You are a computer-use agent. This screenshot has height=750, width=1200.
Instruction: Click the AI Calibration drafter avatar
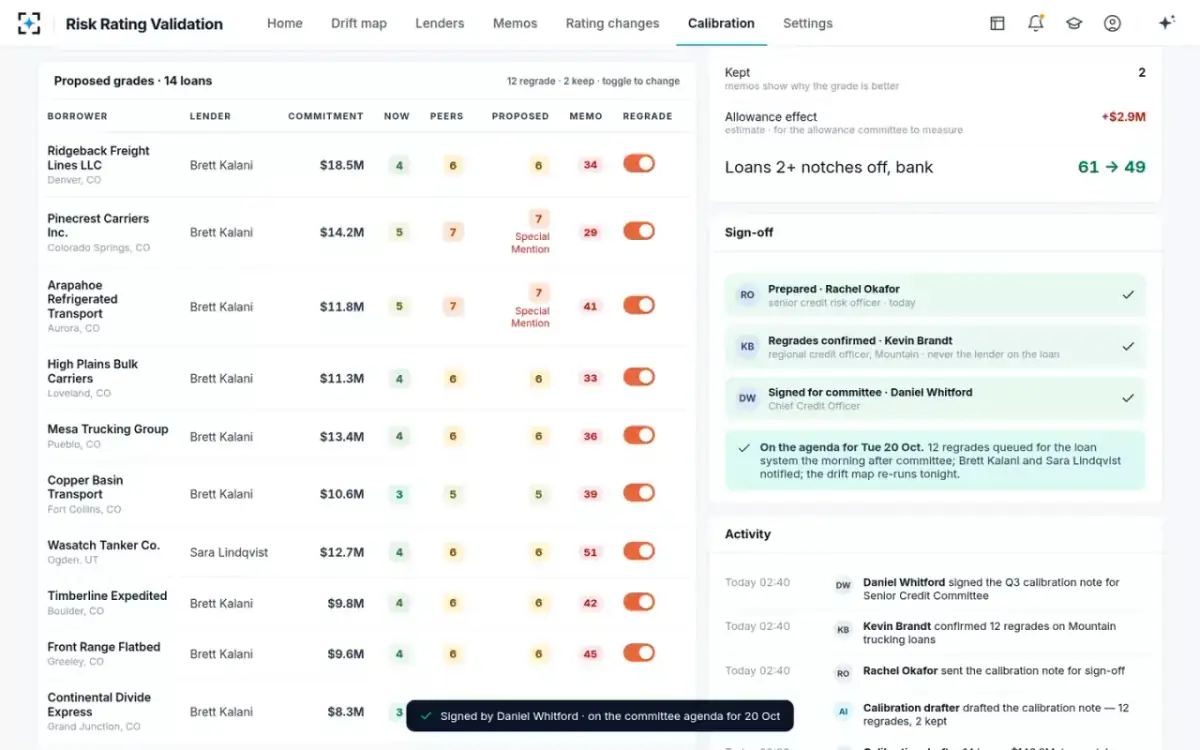[x=843, y=711]
